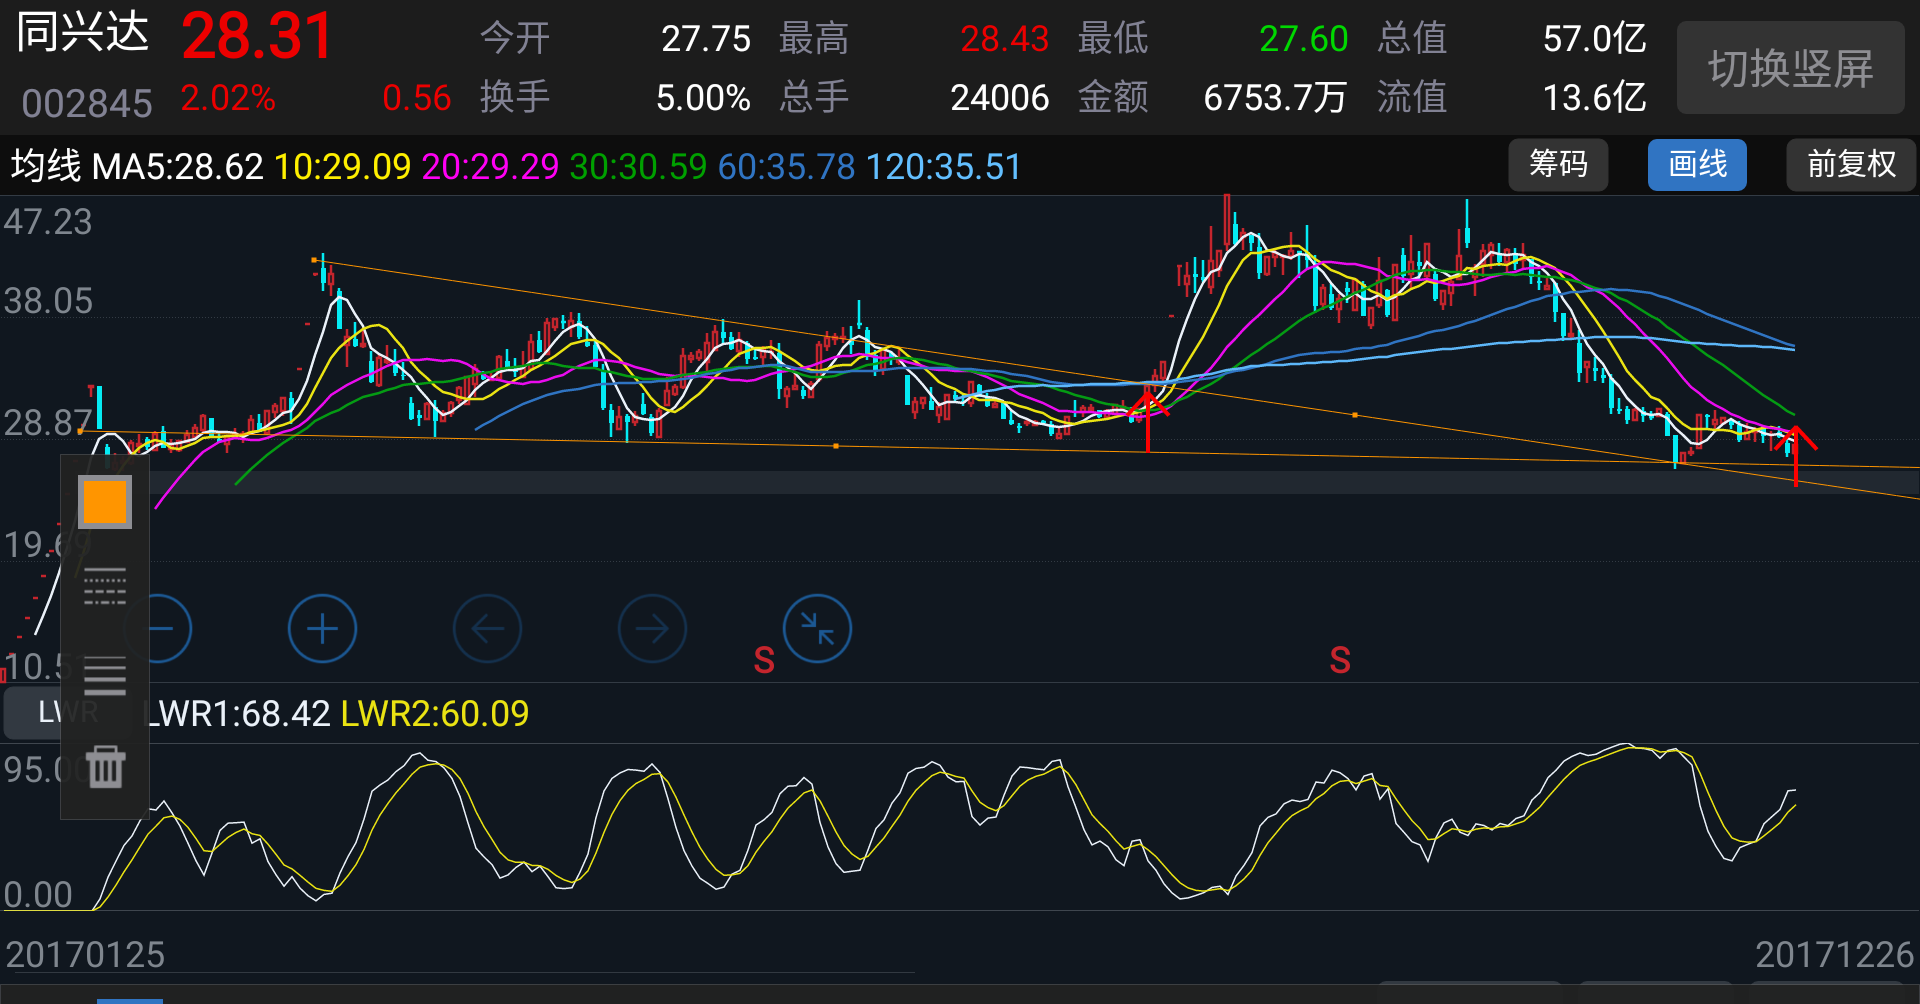Delete drawing with the trash icon
Image resolution: width=1920 pixels, height=1004 pixels.
[105, 767]
